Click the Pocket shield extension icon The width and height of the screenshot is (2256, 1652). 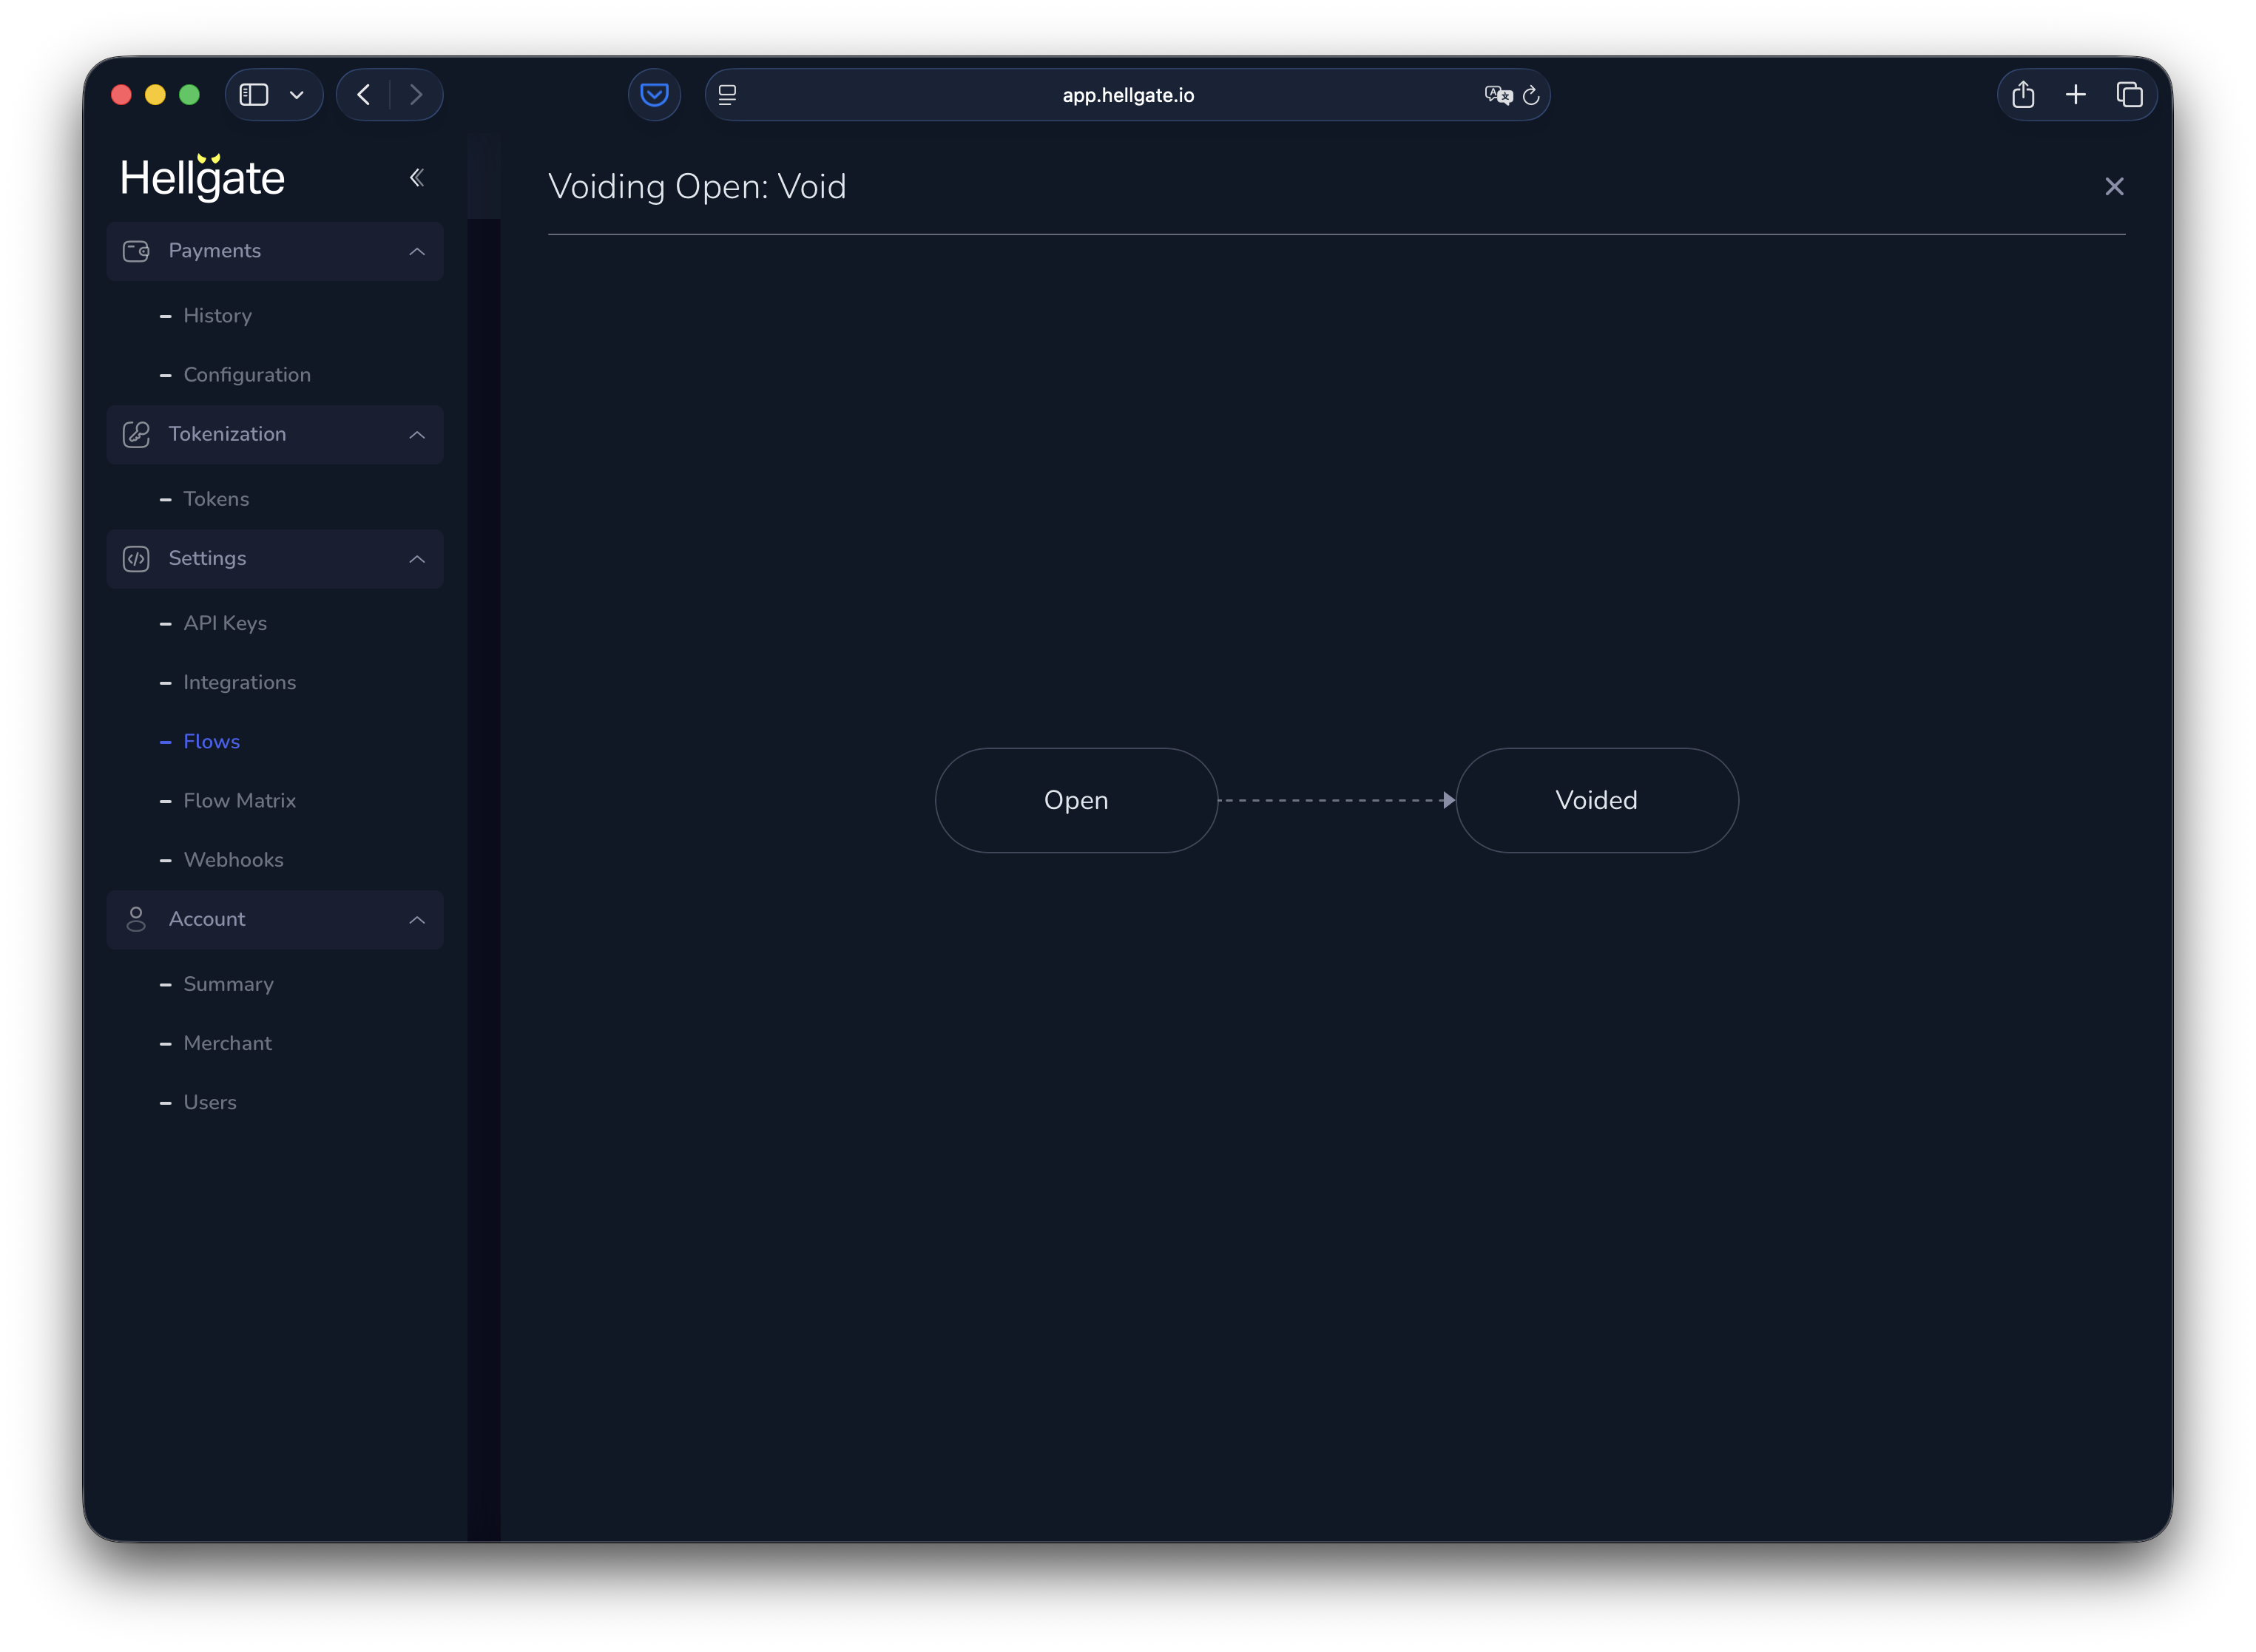[x=654, y=95]
